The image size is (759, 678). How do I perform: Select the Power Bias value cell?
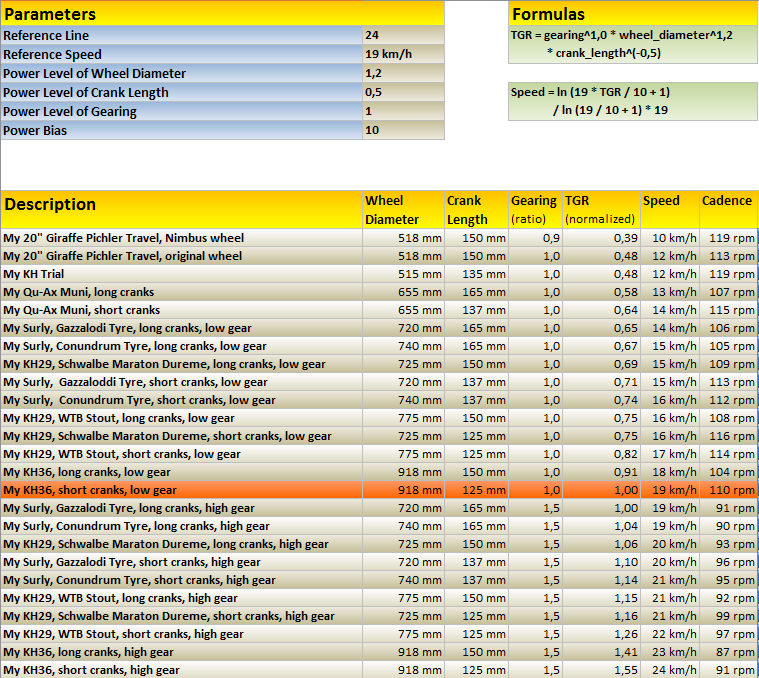click(x=403, y=130)
